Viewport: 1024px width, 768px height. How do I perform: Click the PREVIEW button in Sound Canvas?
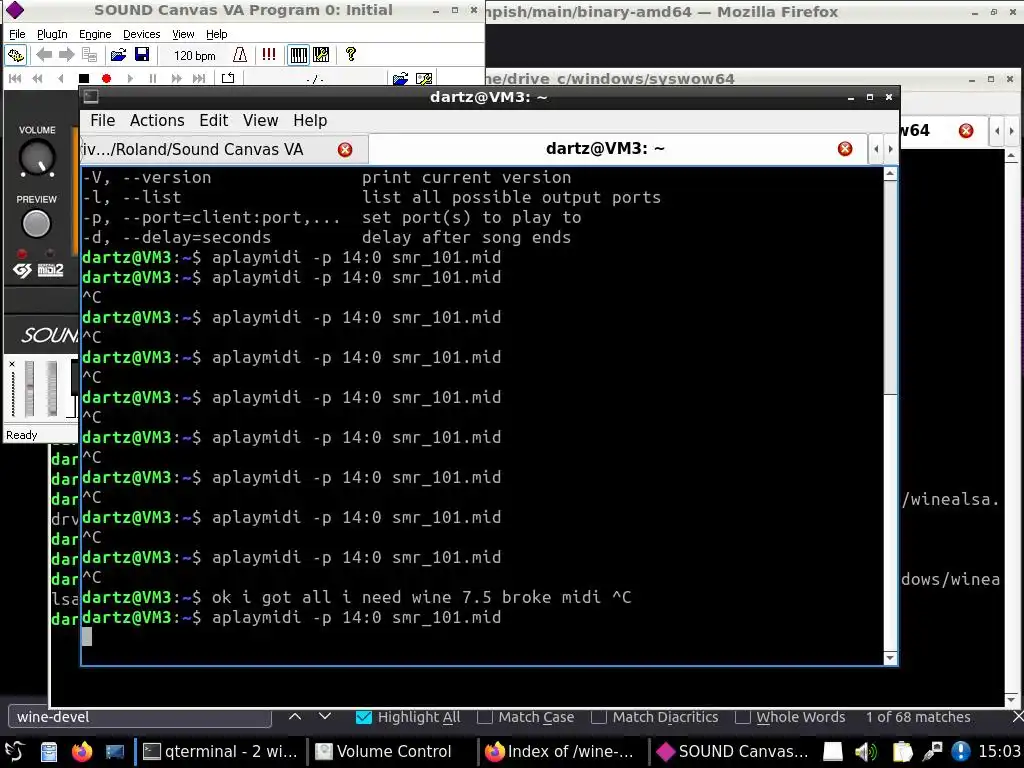[x=36, y=224]
